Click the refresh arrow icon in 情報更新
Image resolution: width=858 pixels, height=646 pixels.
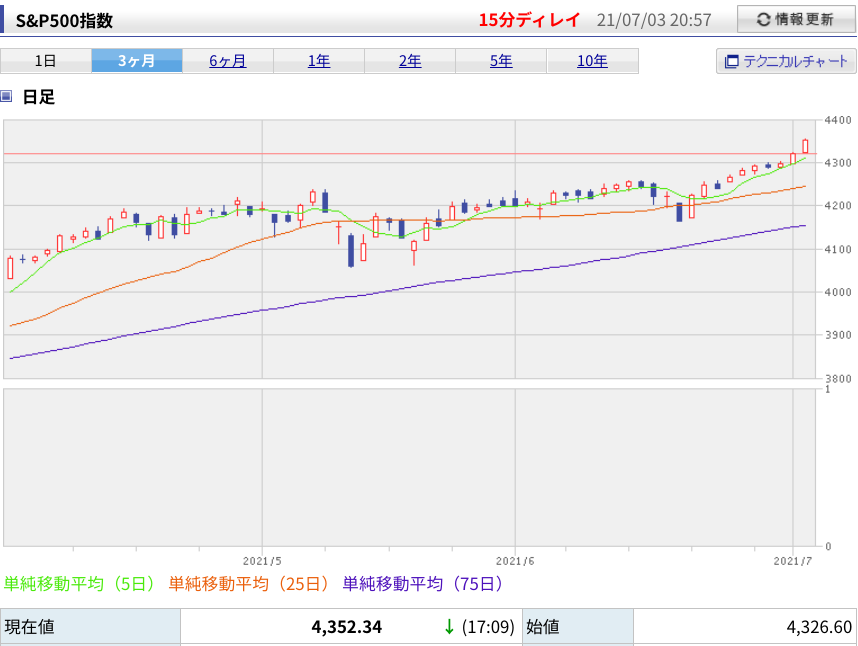[763, 20]
